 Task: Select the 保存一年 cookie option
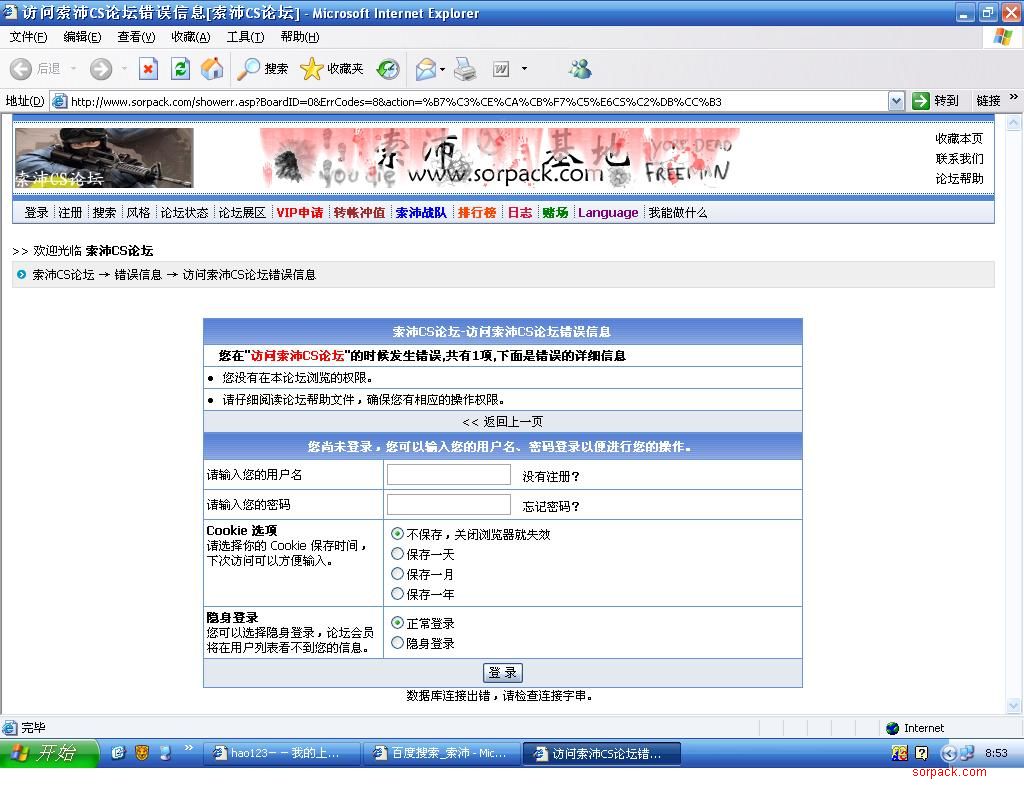pyautogui.click(x=398, y=594)
